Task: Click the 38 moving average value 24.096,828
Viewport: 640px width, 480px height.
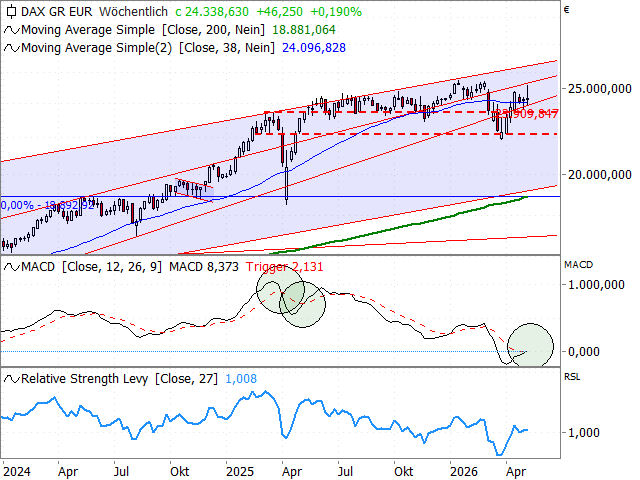Action: tap(314, 48)
